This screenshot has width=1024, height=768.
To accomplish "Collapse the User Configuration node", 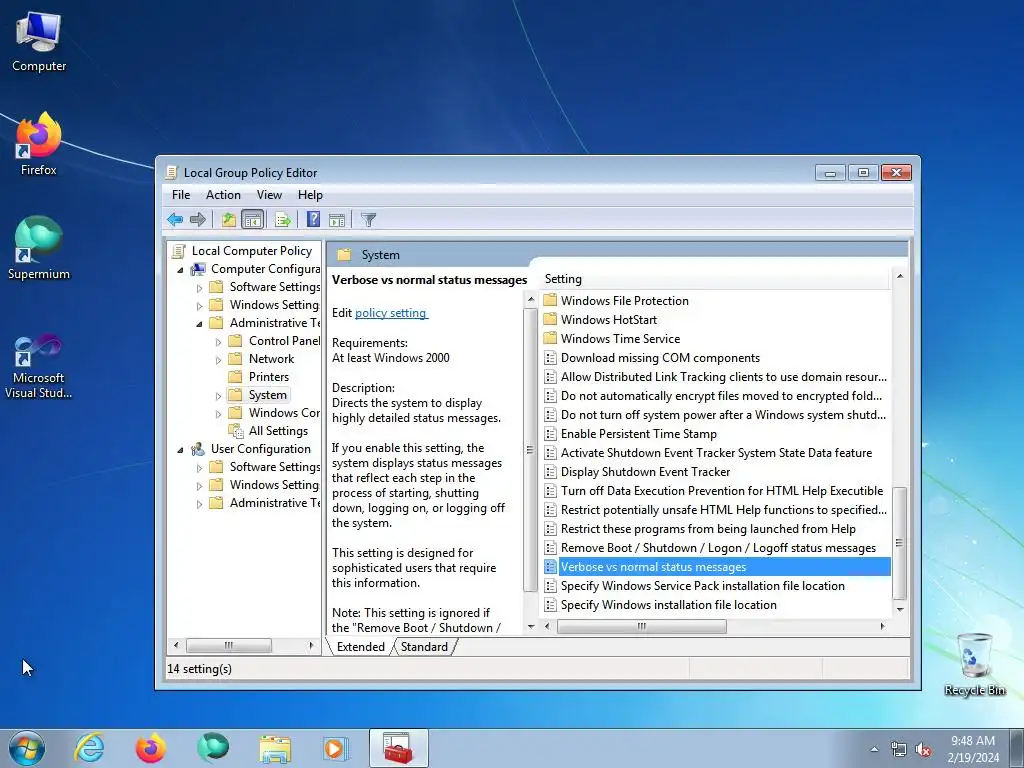I will pos(180,449).
